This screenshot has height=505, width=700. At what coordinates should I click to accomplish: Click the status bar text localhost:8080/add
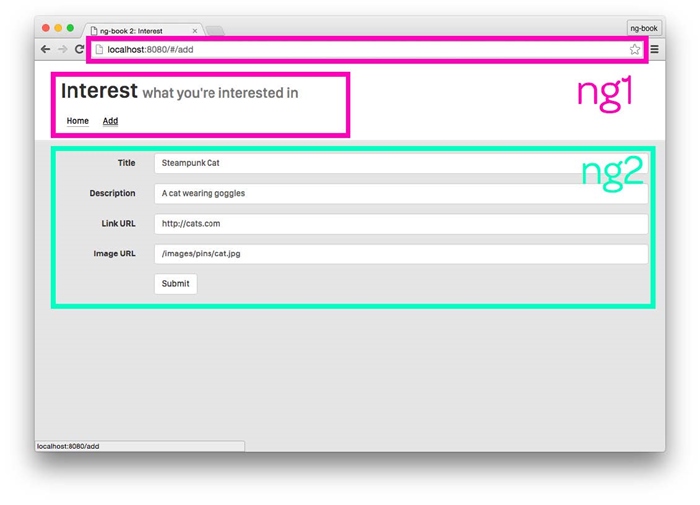click(x=68, y=446)
